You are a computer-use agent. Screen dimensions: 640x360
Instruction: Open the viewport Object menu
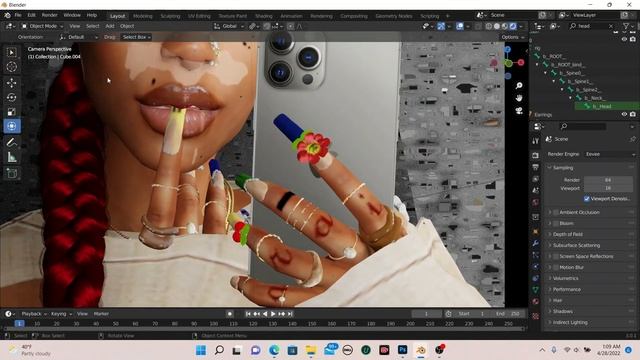click(127, 26)
